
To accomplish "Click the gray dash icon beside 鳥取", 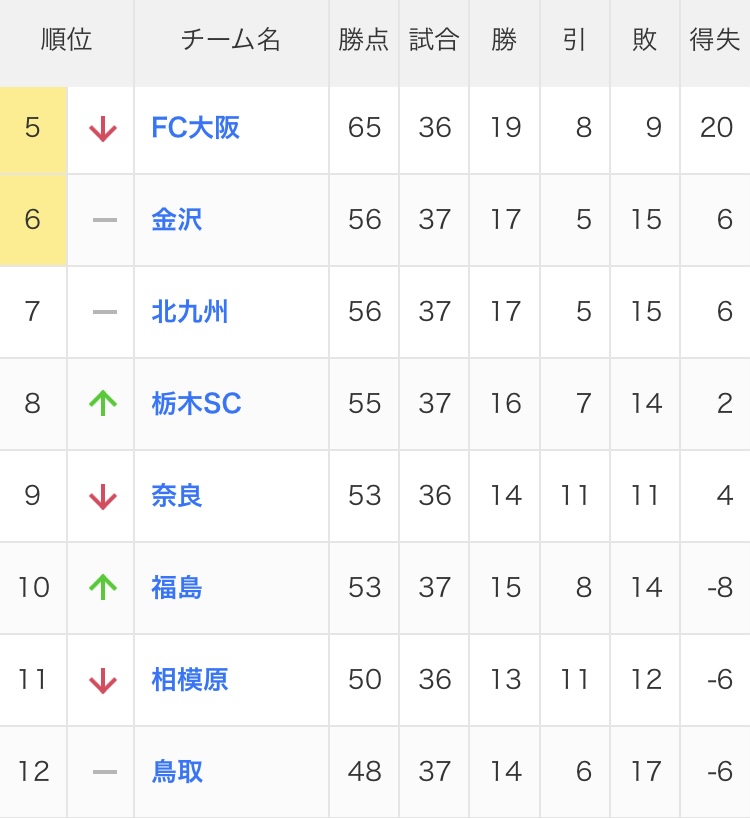I will 104,772.
